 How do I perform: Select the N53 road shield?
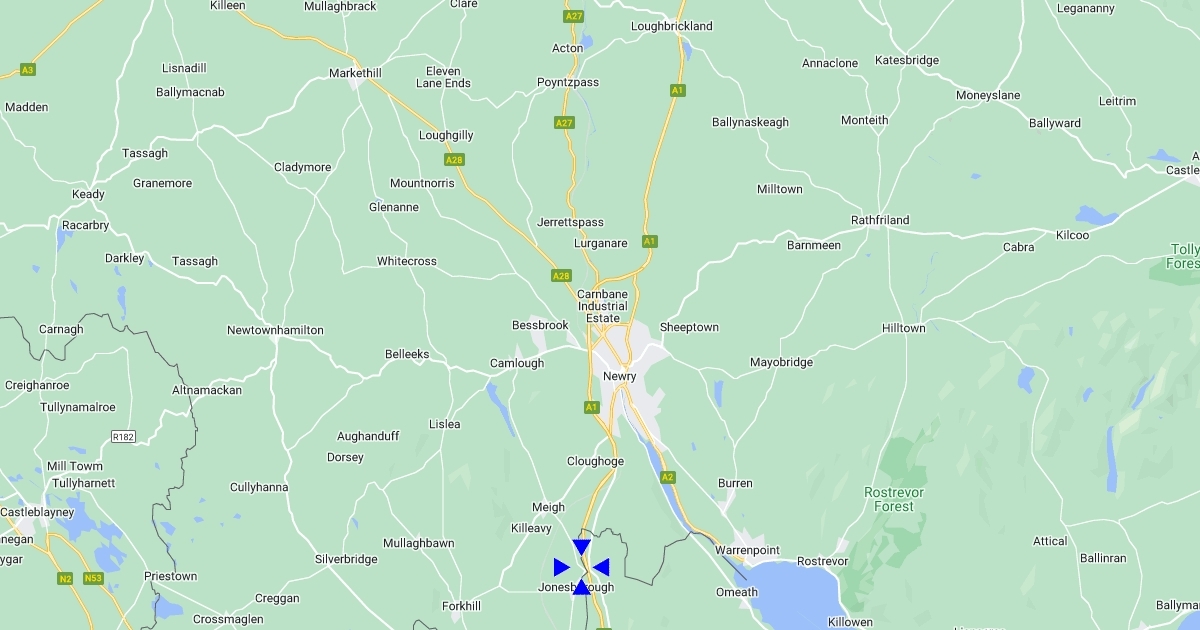click(x=95, y=578)
